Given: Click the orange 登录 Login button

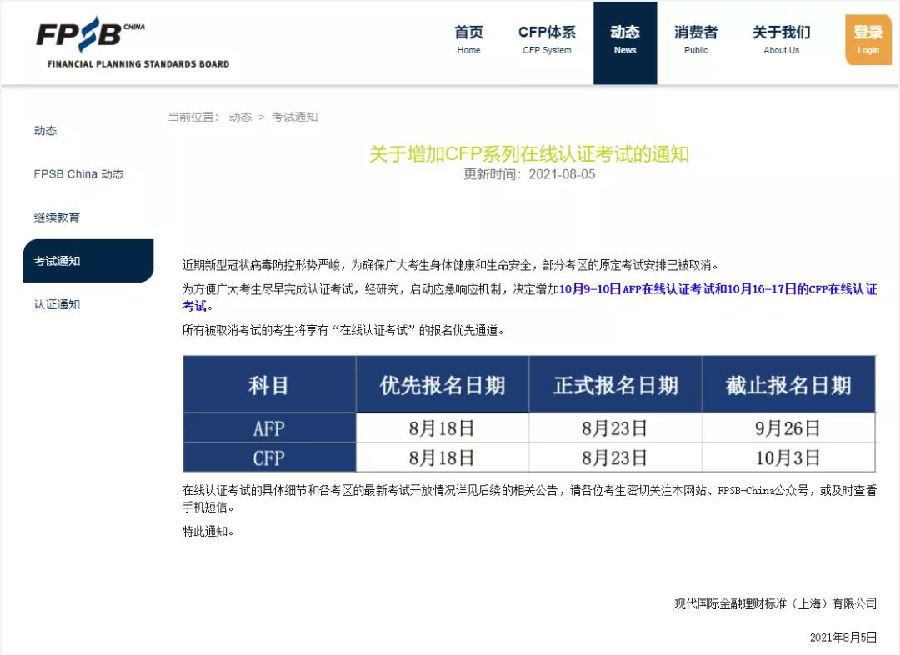Looking at the screenshot, I should point(868,40).
